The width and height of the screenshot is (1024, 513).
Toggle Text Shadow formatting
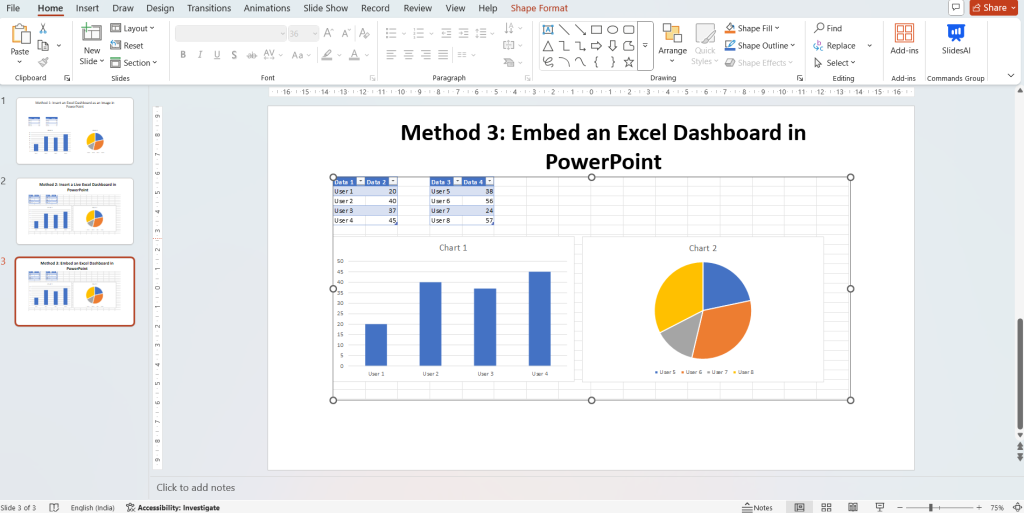(234, 55)
